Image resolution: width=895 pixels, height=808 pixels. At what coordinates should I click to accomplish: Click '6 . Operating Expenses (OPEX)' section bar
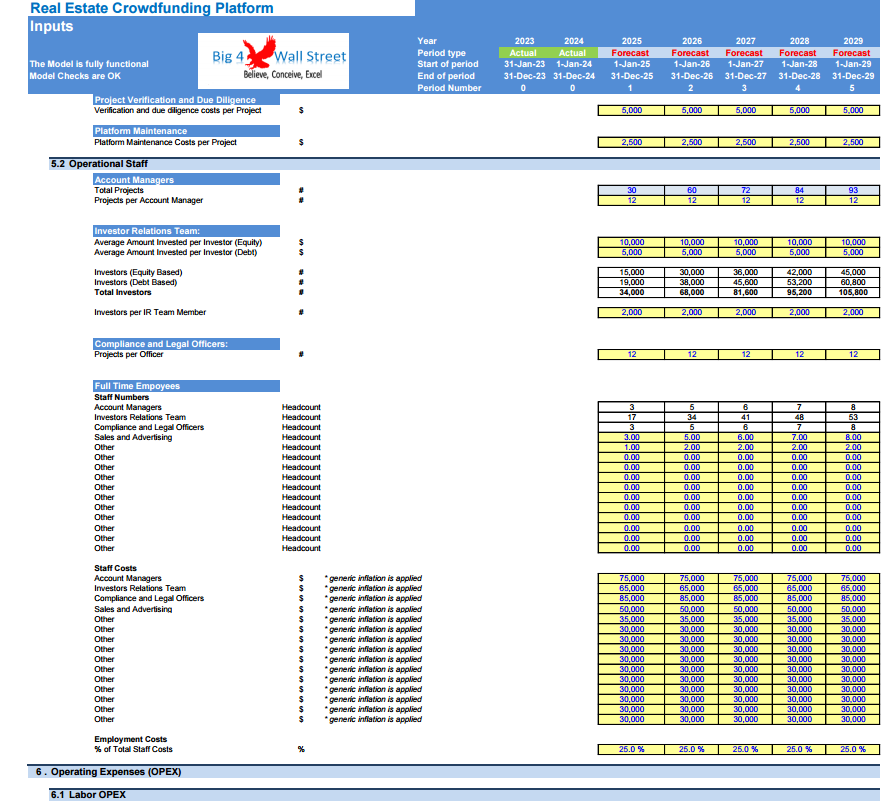pyautogui.click(x=454, y=772)
